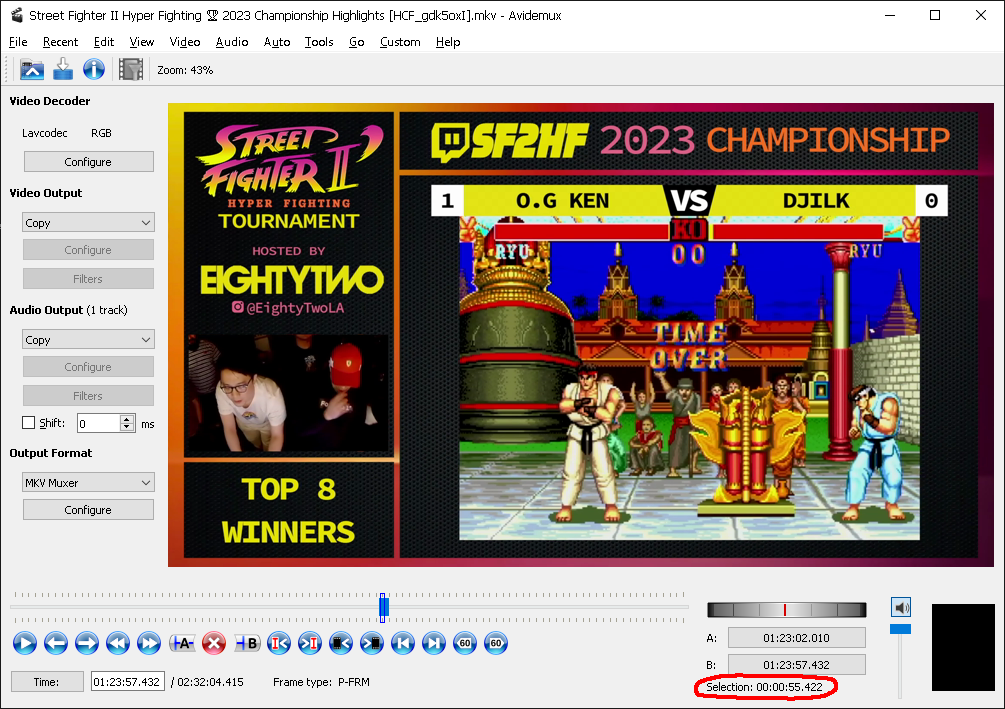Delete the selection with the red X
The image size is (1005, 709).
pyautogui.click(x=214, y=643)
